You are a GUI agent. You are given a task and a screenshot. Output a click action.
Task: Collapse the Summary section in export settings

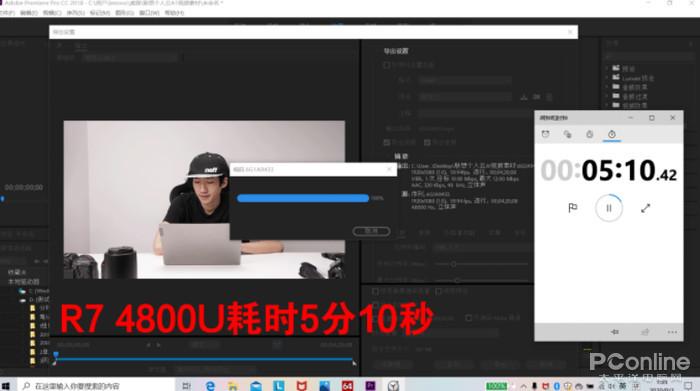point(401,156)
